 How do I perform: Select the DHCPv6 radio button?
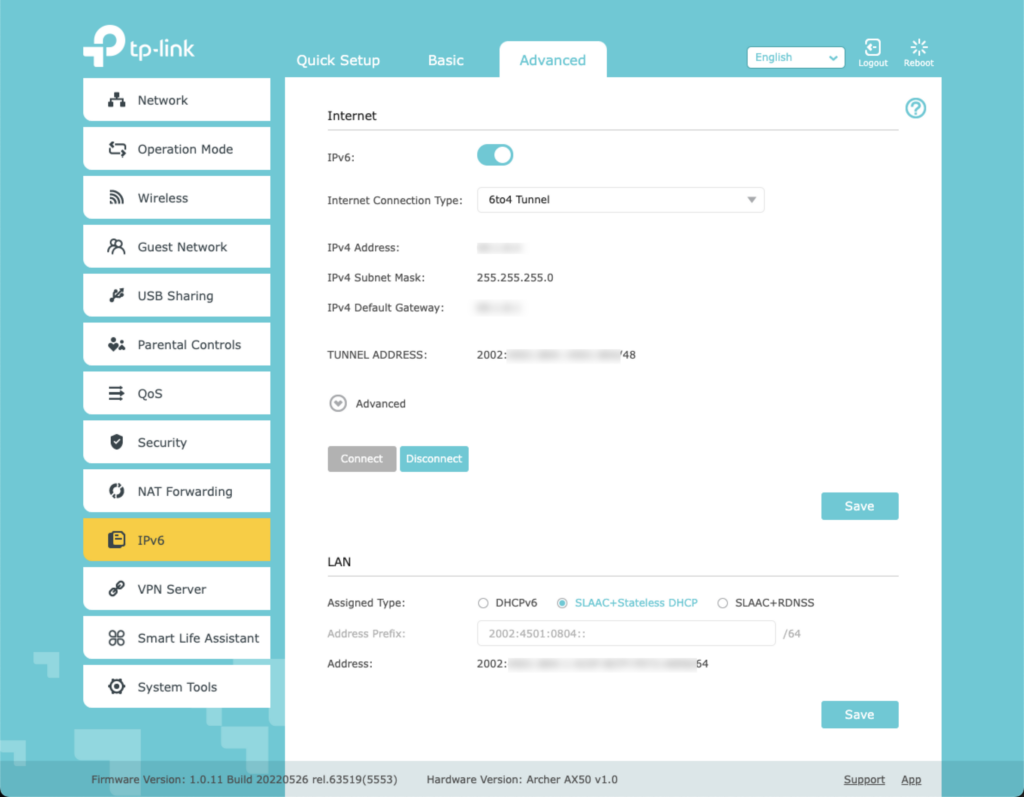[484, 603]
